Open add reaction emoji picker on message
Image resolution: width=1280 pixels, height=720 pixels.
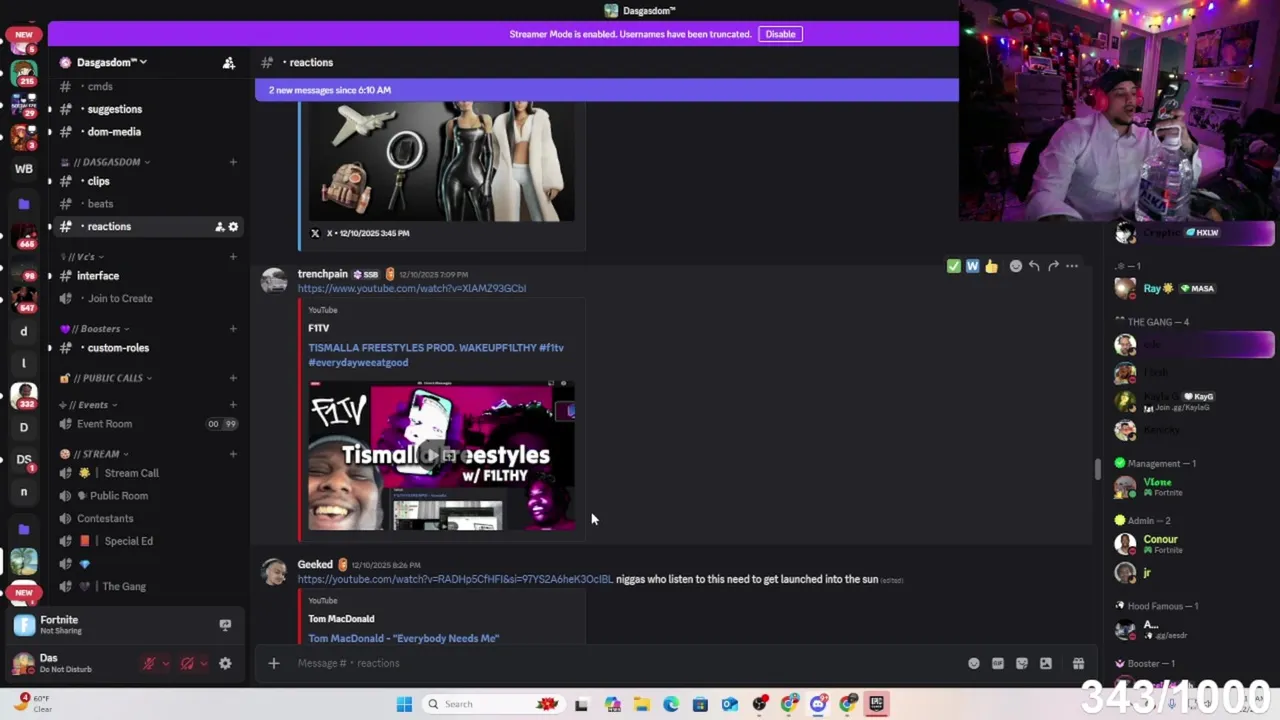[1016, 266]
